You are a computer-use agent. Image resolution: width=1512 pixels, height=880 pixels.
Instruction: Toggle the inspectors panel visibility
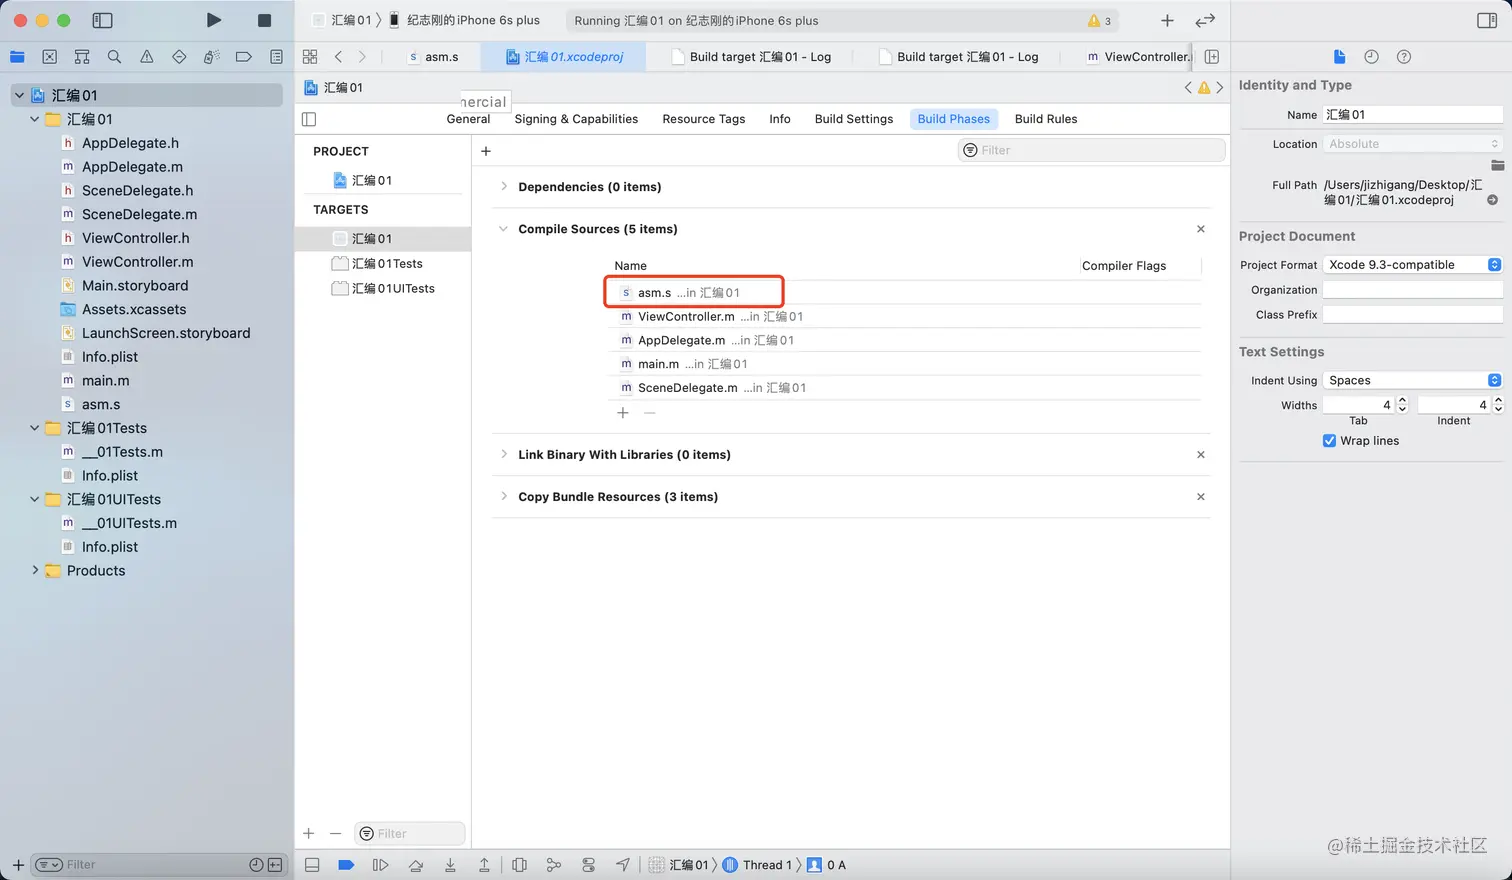point(1486,20)
